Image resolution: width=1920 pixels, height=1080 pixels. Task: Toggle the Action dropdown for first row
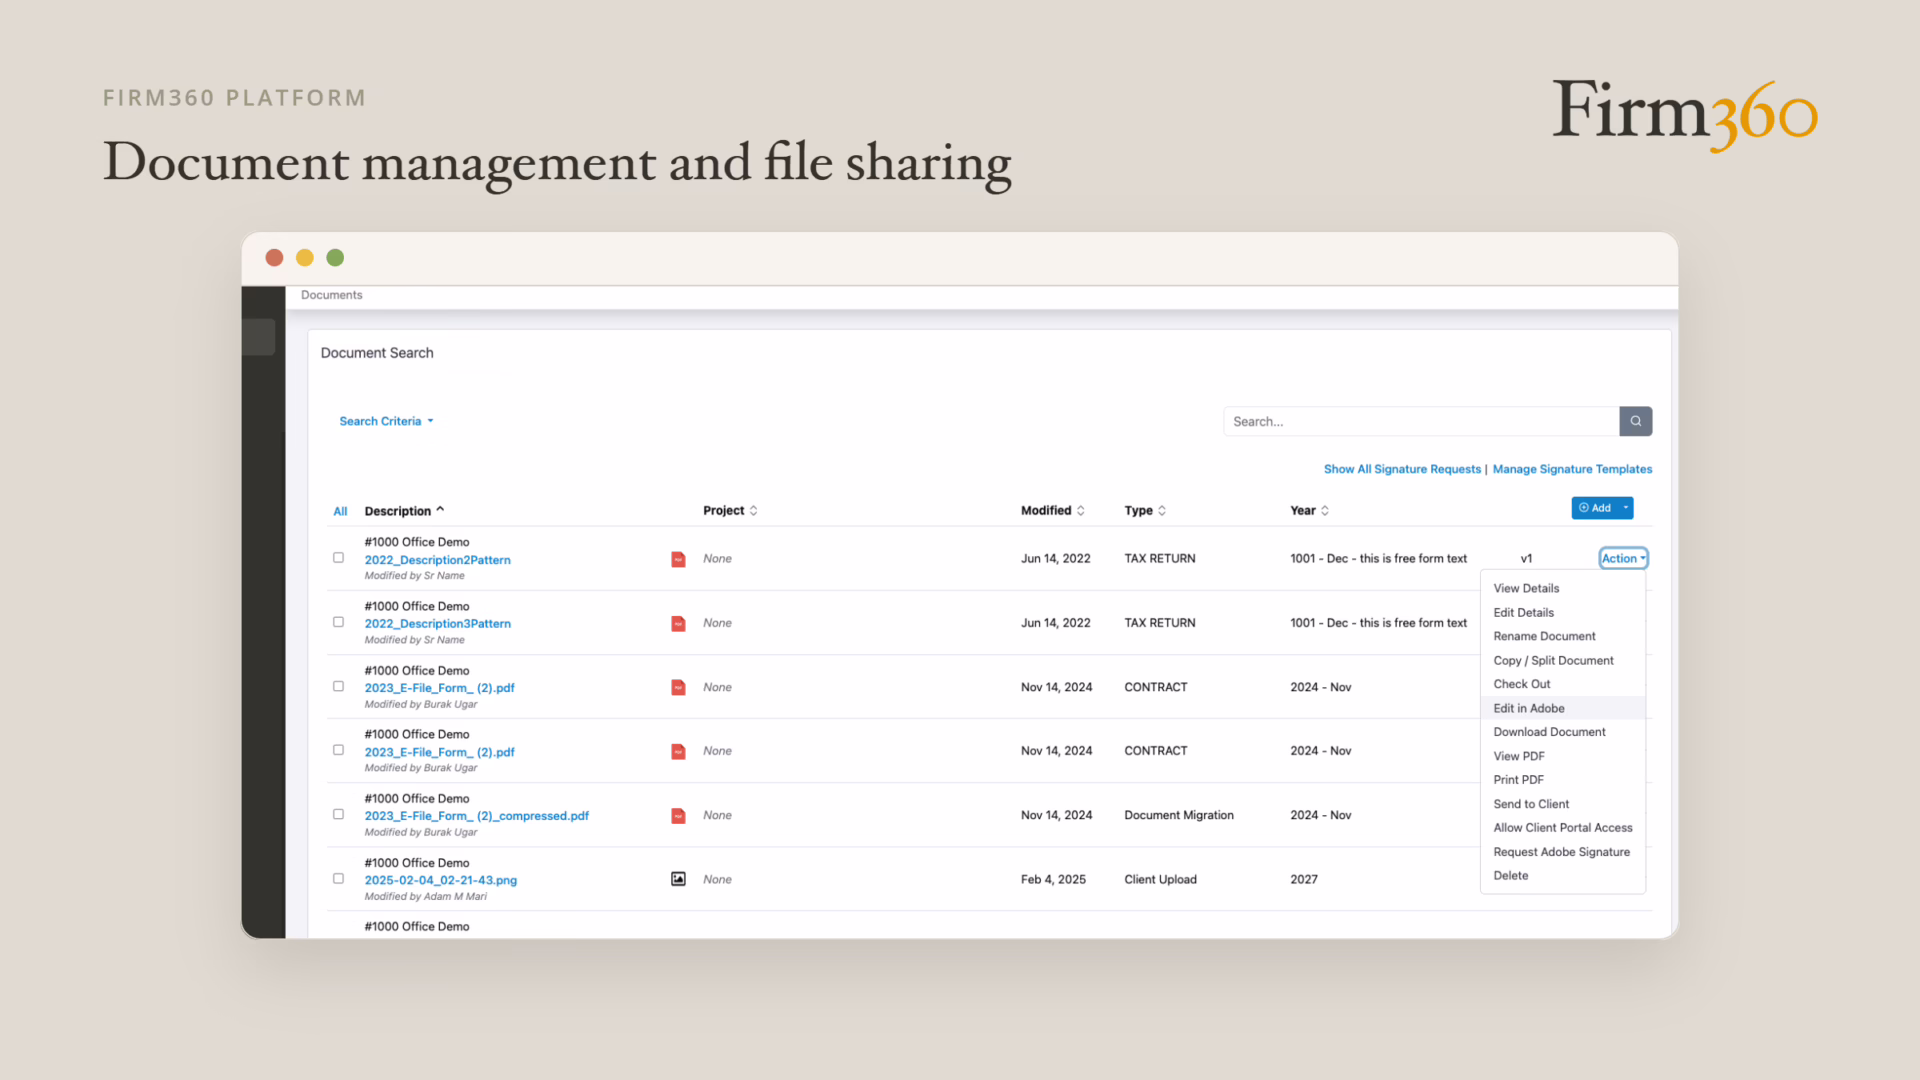(x=1623, y=558)
